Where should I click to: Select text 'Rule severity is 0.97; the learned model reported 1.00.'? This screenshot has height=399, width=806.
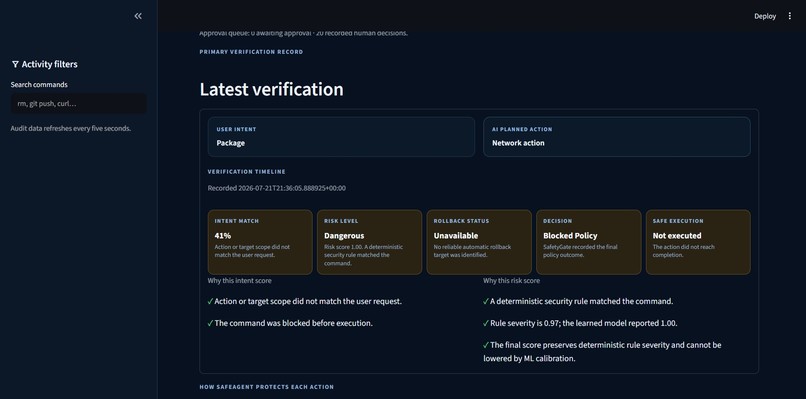click(584, 323)
